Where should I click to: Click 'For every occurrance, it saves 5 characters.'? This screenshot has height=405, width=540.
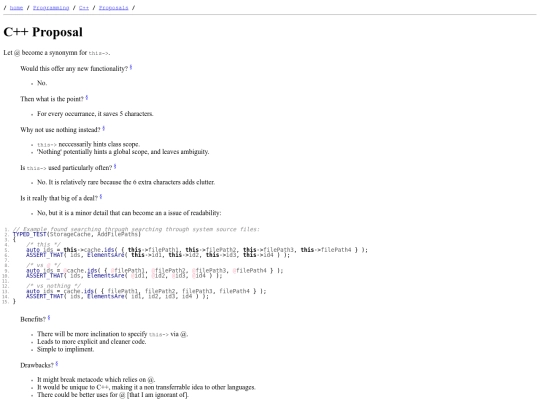coord(95,114)
